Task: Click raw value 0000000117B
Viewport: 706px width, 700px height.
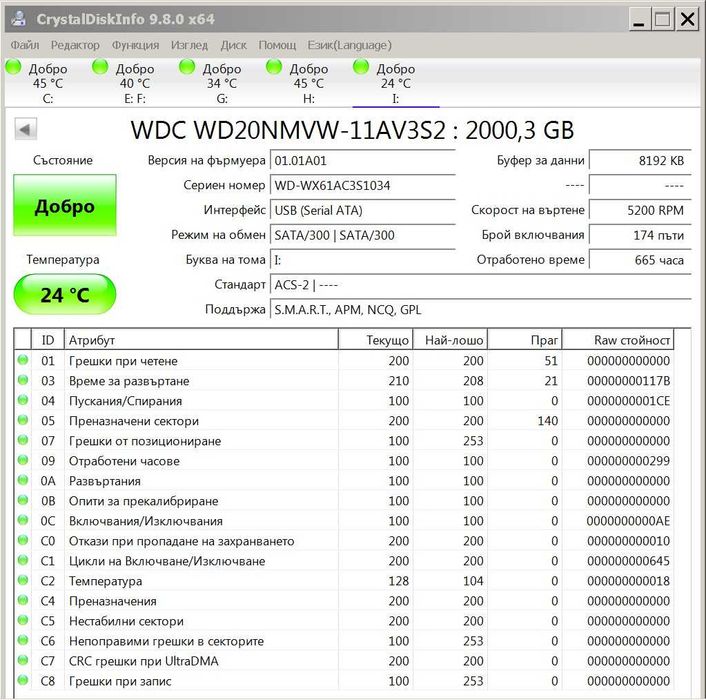Action: click(x=628, y=381)
